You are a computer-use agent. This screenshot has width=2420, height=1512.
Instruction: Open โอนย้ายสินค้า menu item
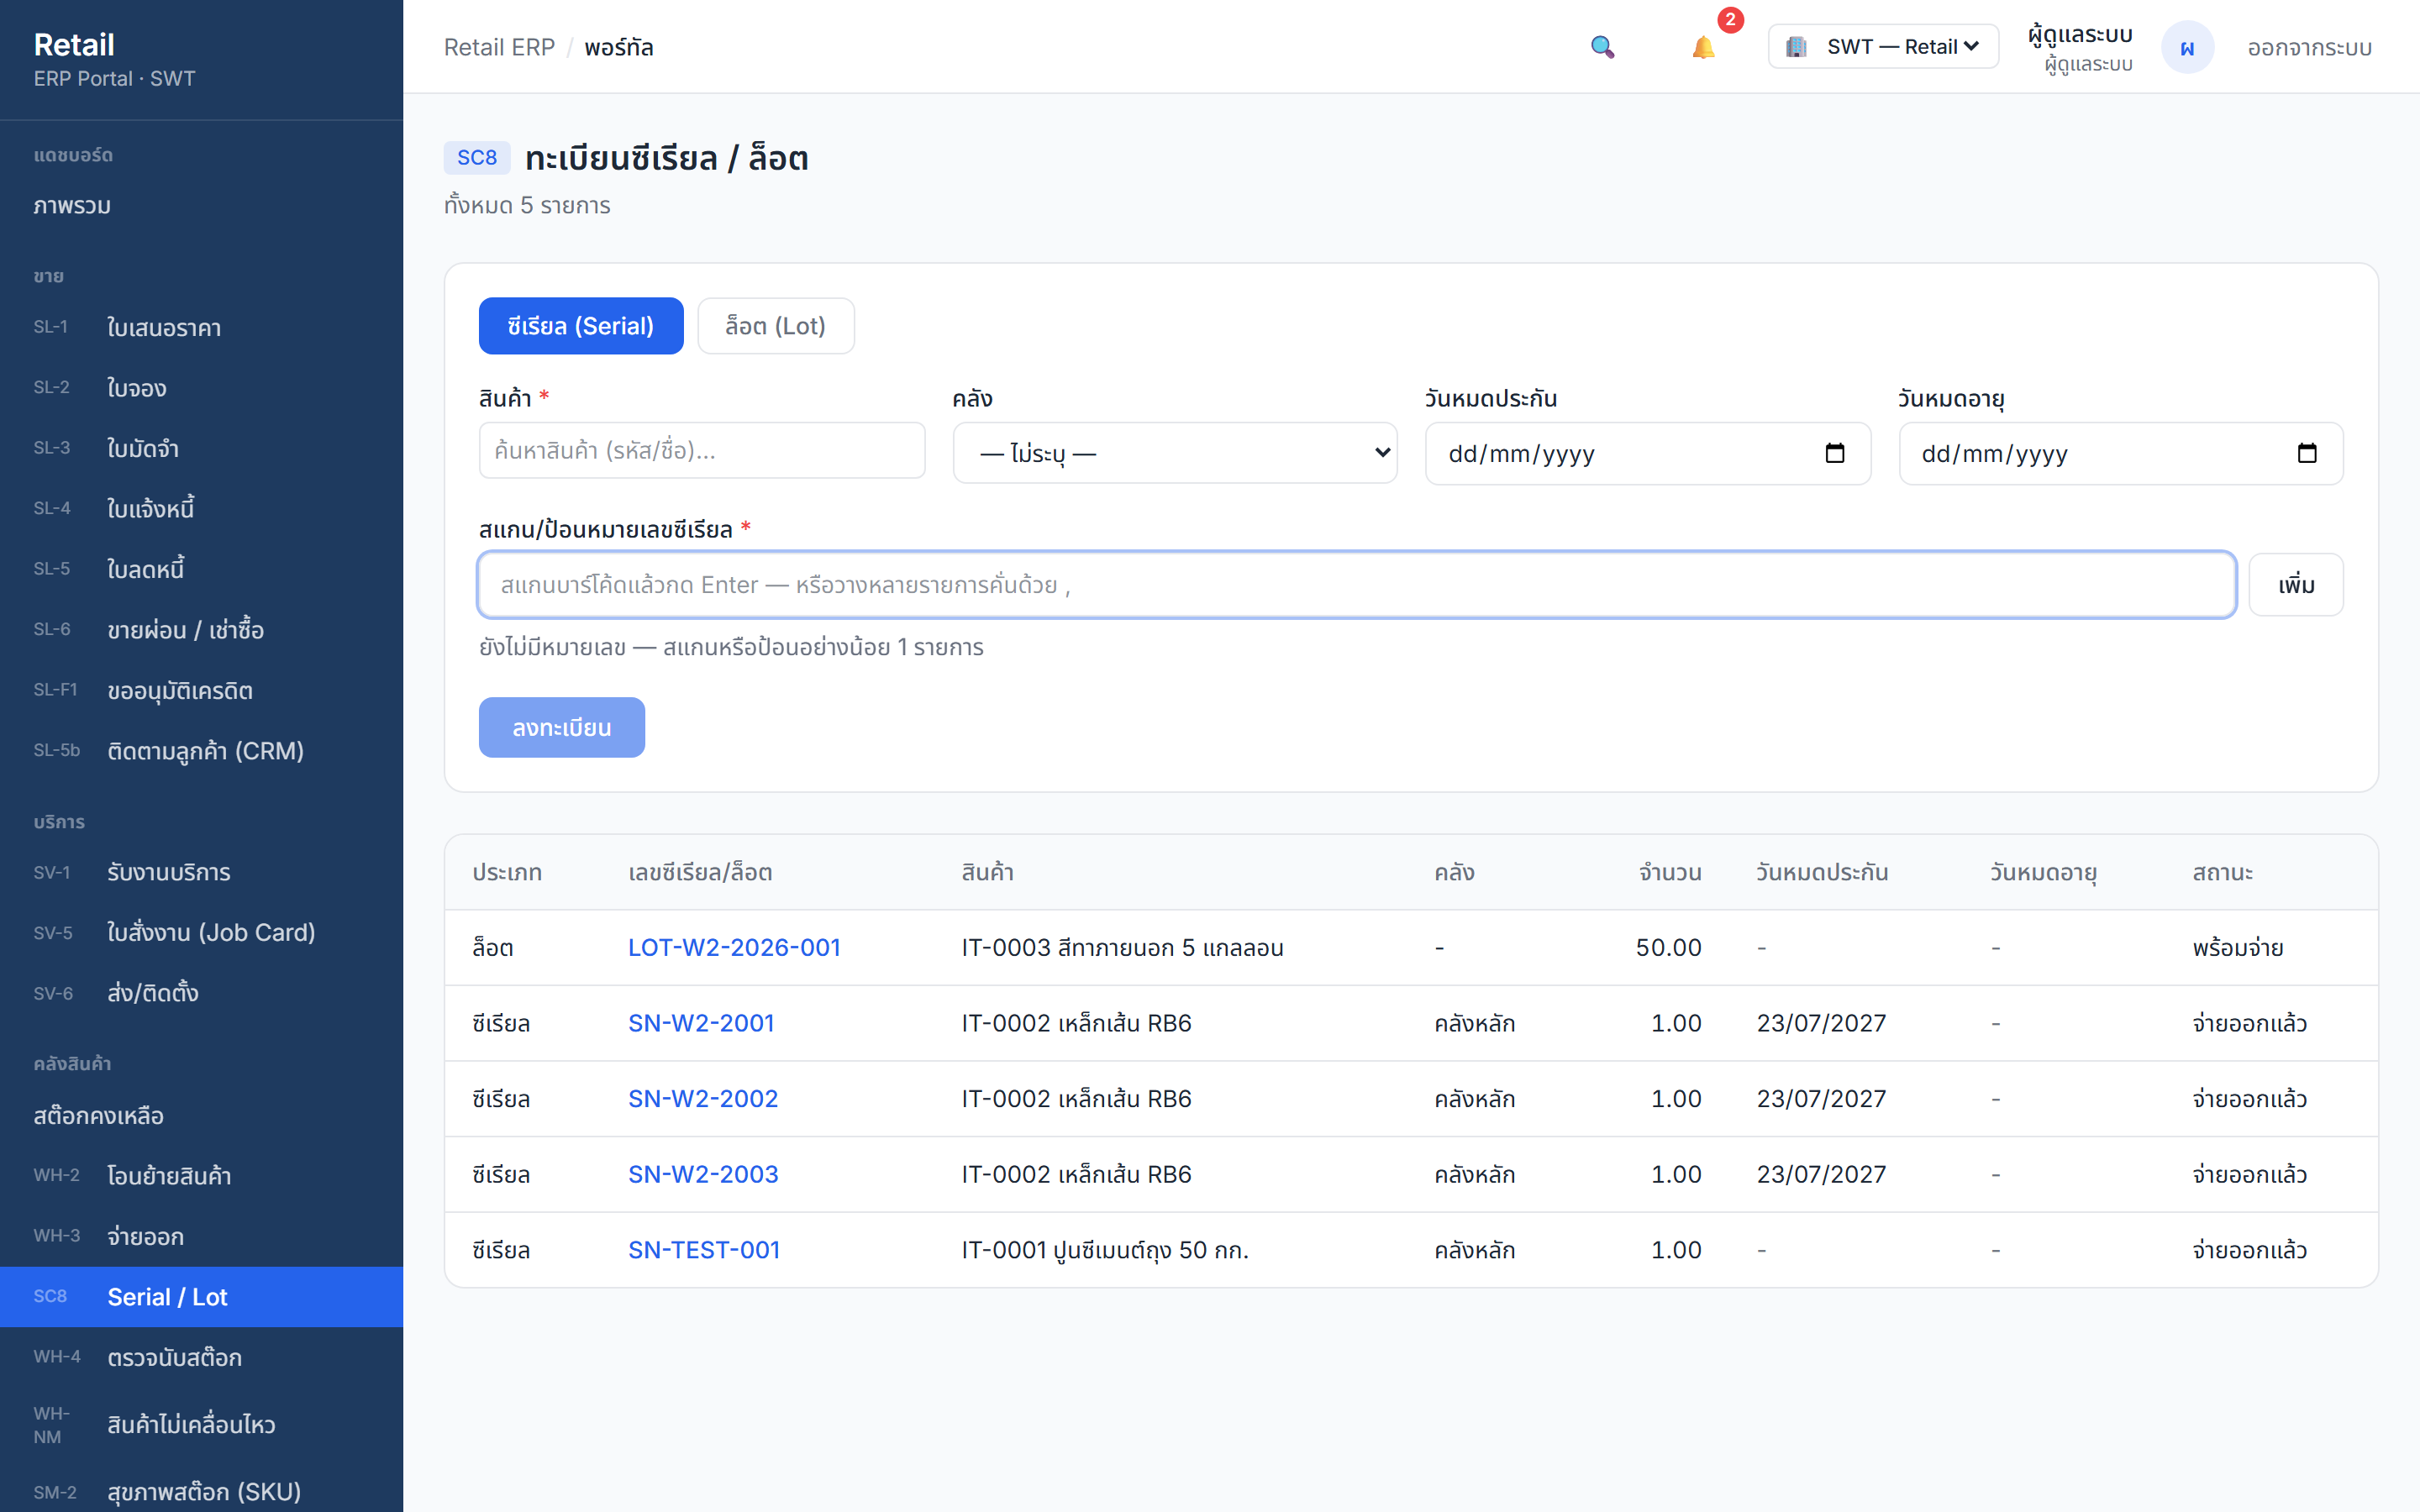click(x=201, y=1175)
